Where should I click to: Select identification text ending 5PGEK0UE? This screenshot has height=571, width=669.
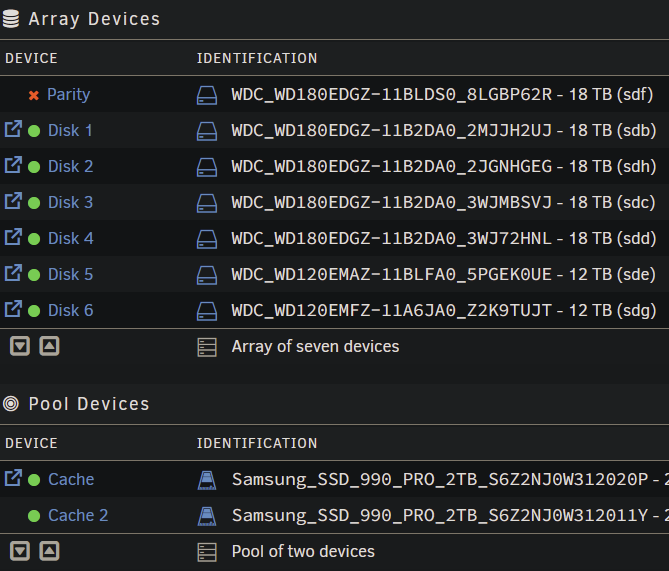coord(392,274)
